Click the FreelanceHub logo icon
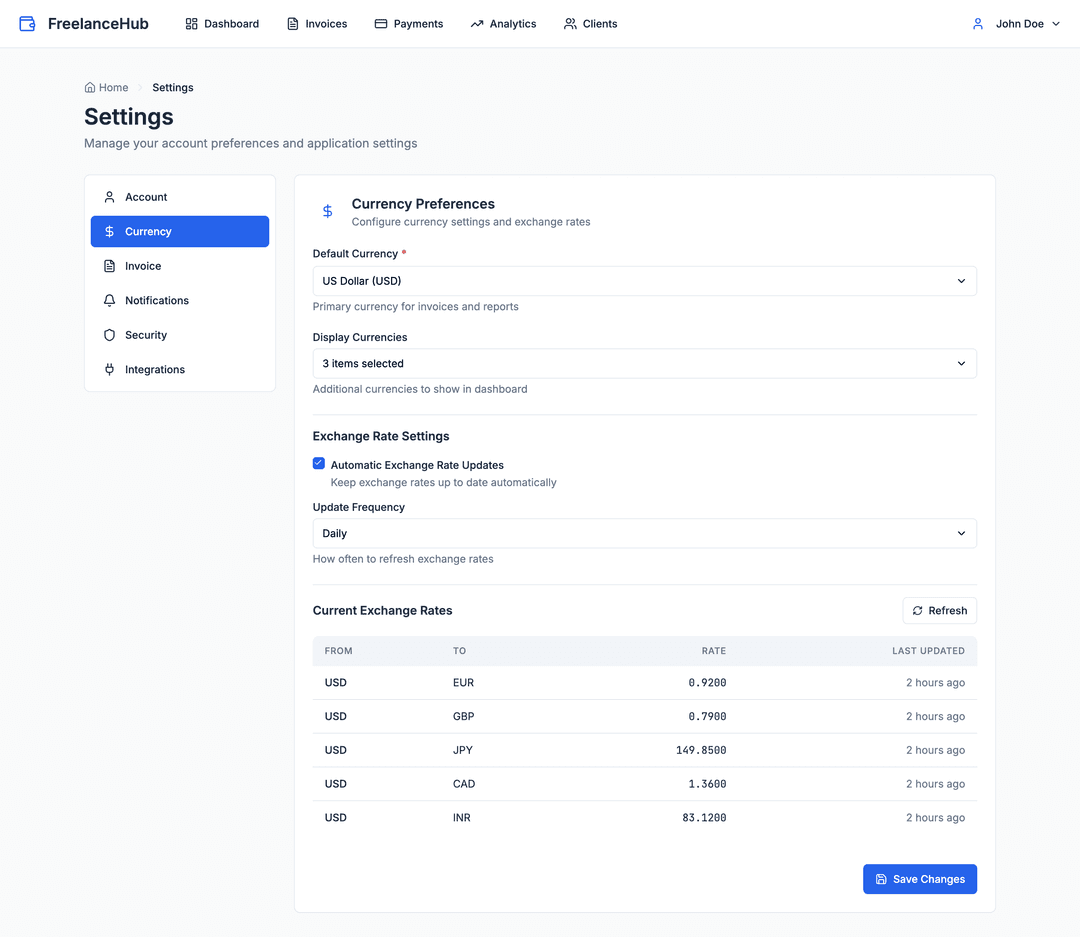Image resolution: width=1080 pixels, height=937 pixels. 25,23
